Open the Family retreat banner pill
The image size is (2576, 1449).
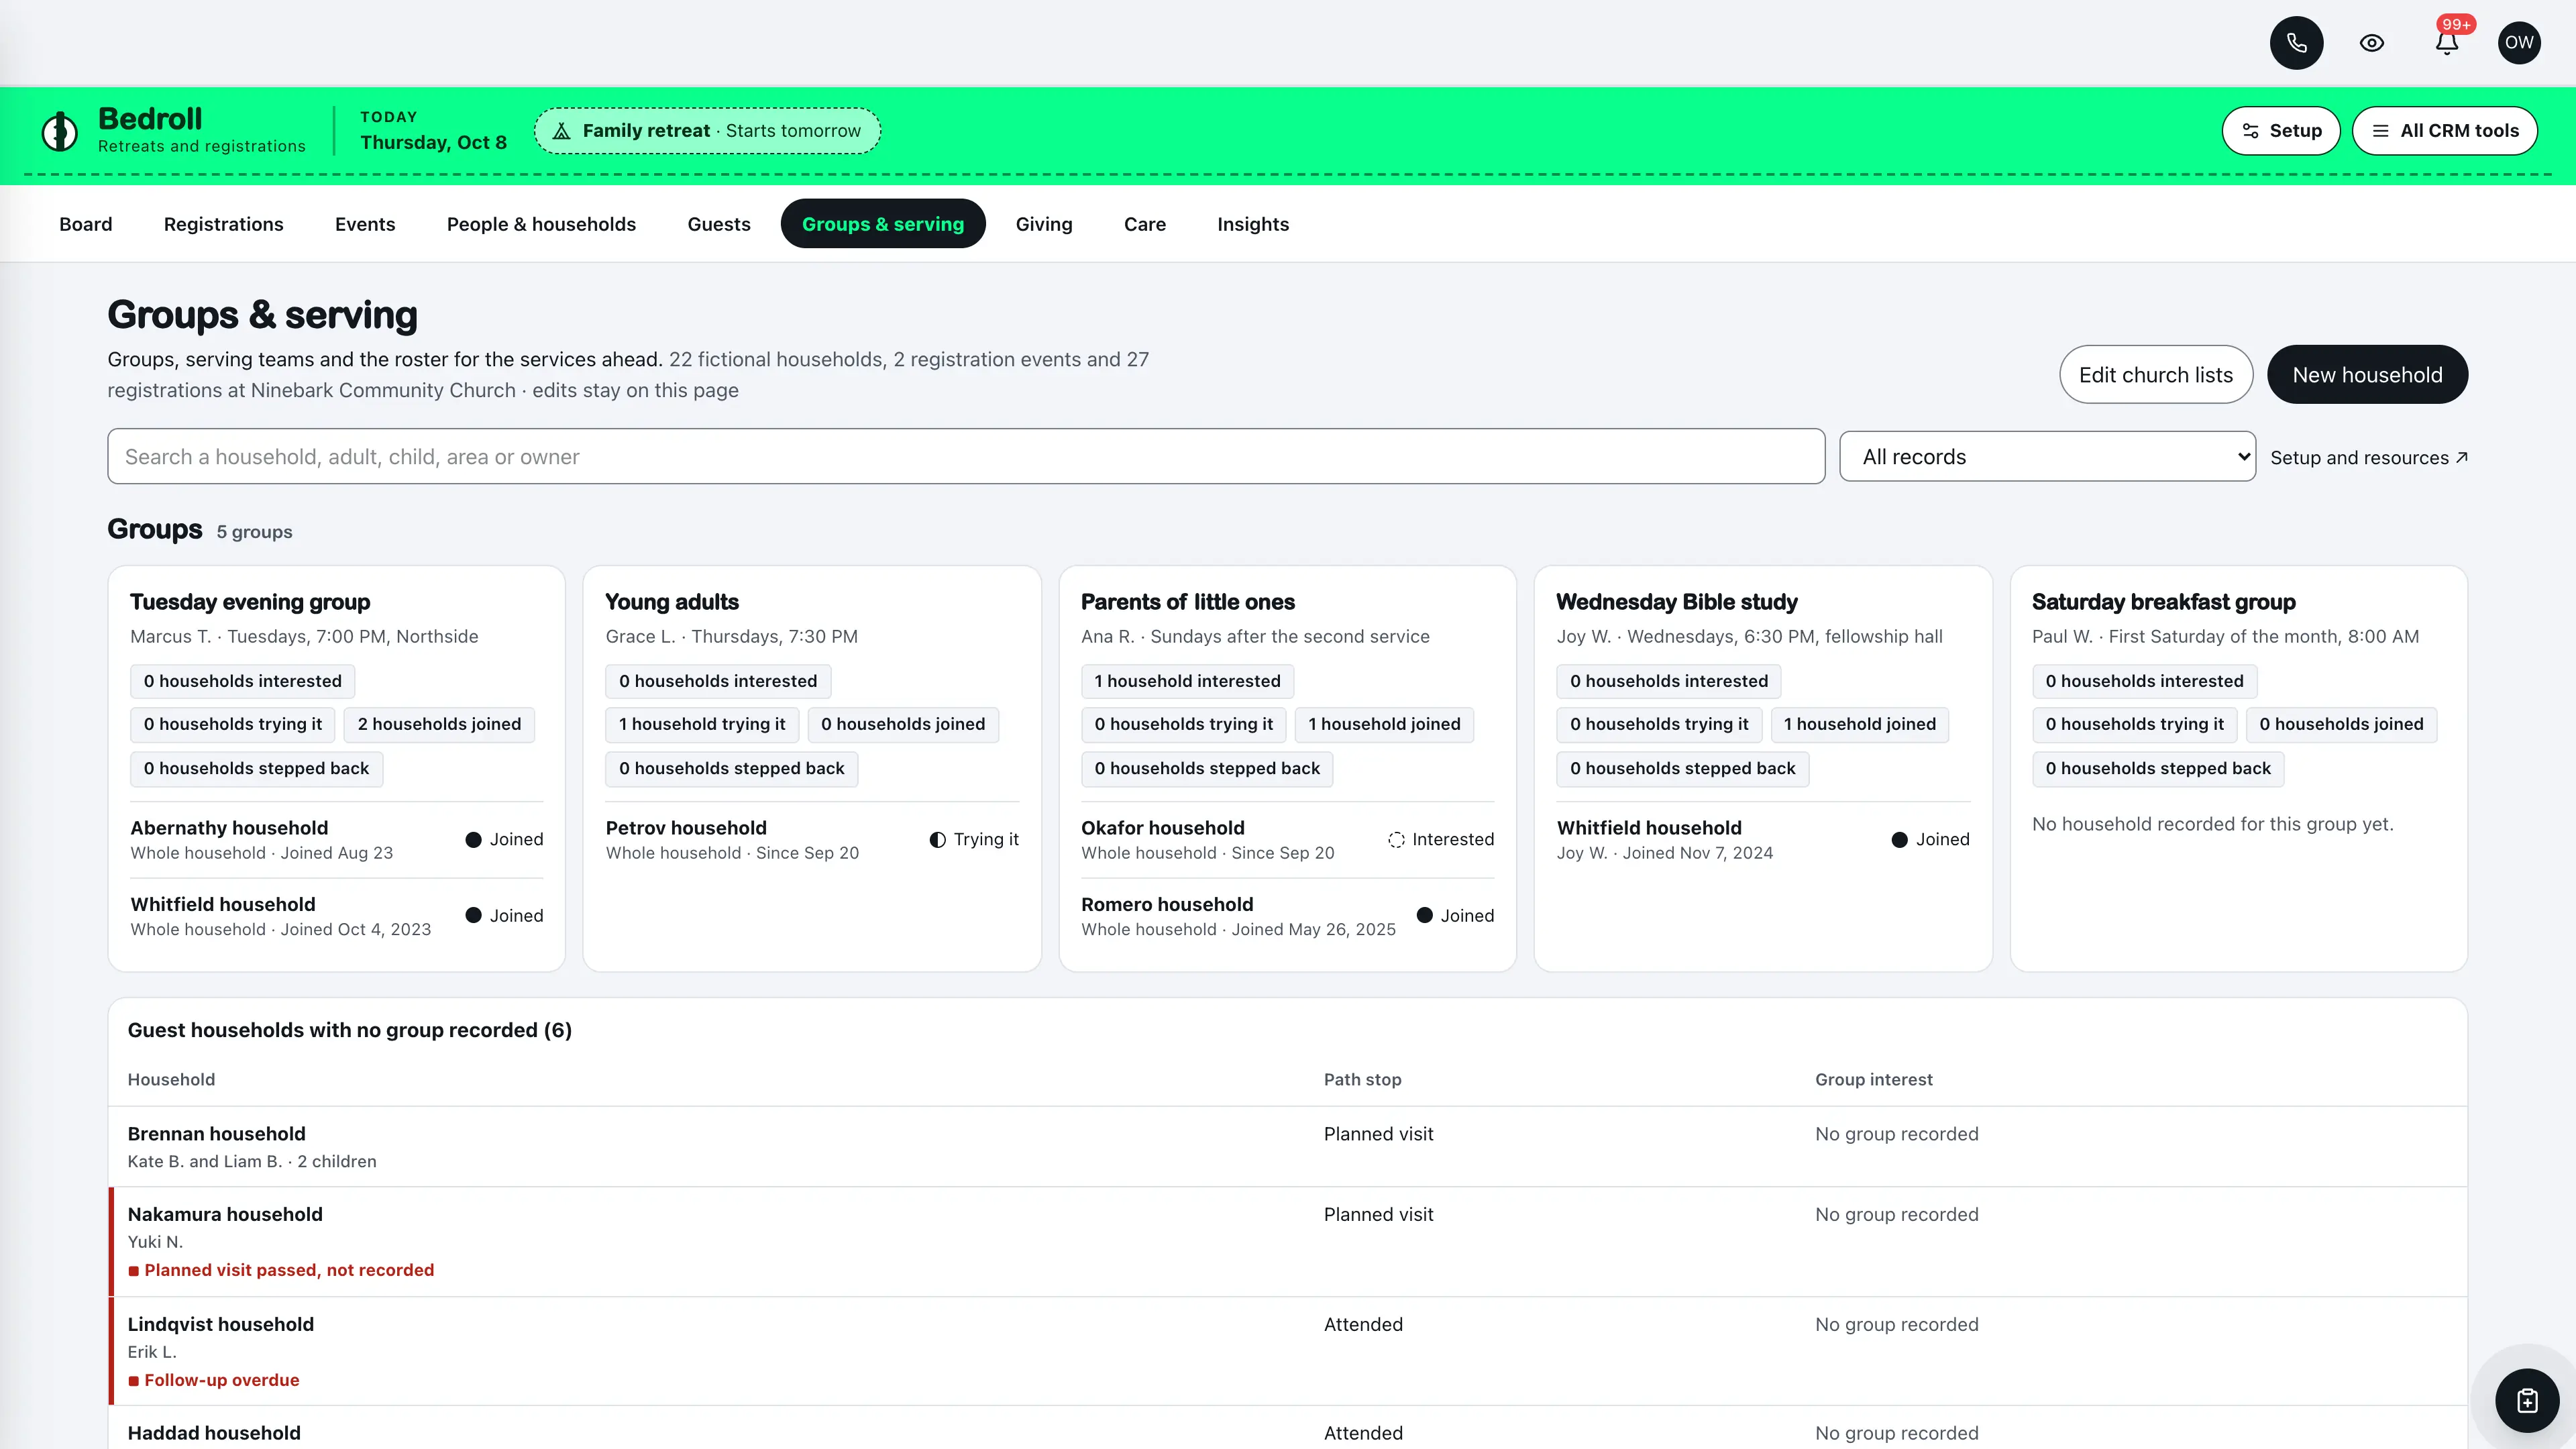pos(707,131)
